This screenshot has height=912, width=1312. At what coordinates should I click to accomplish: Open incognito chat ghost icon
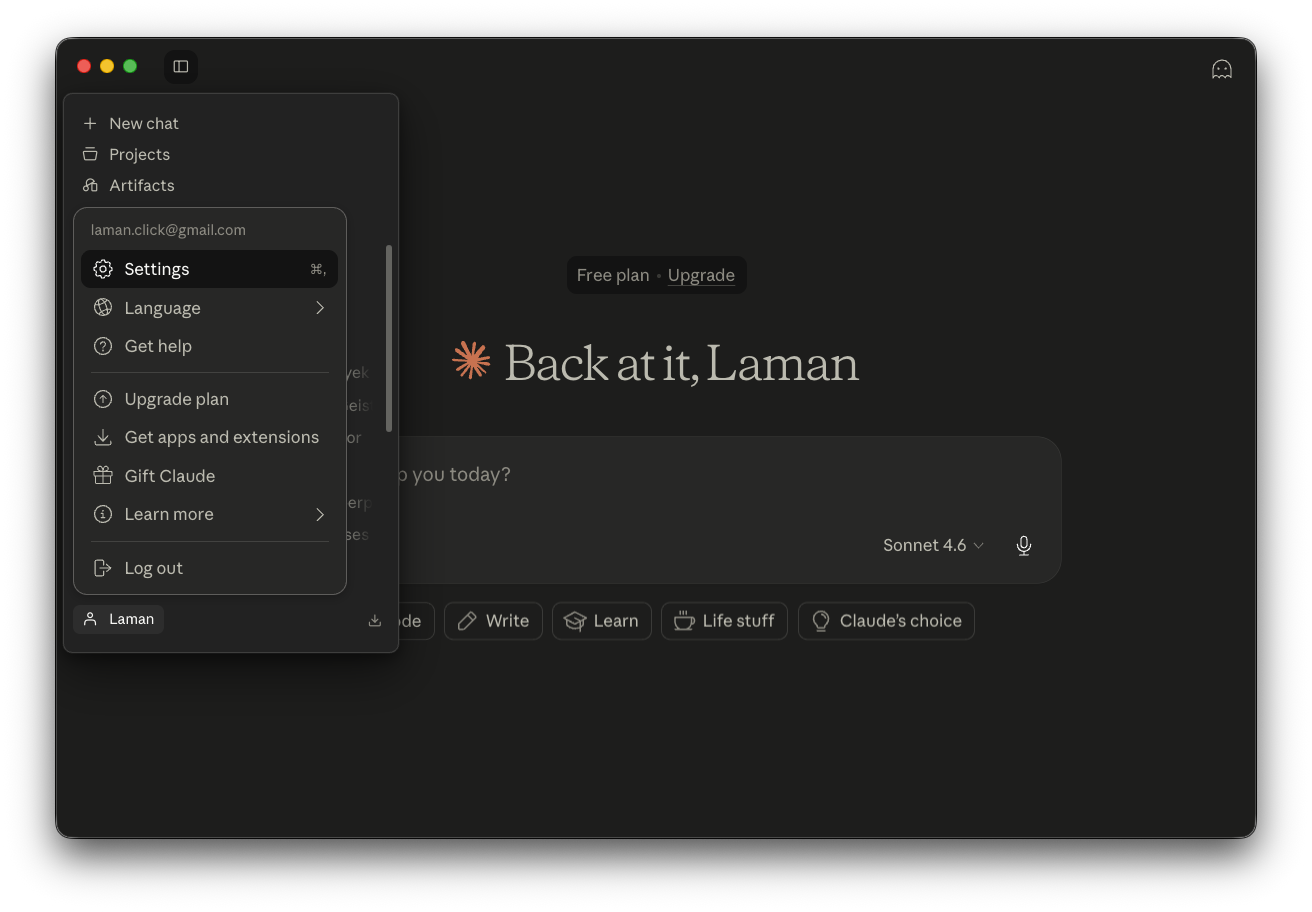(1221, 69)
